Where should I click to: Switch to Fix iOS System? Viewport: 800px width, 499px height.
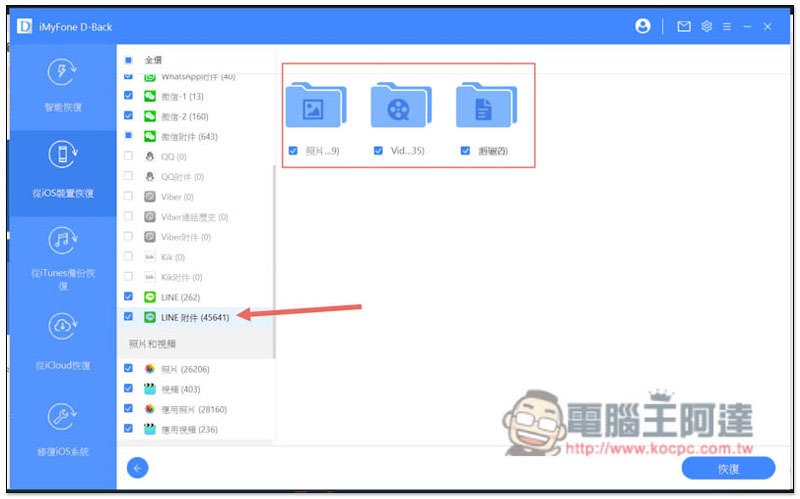tap(63, 430)
